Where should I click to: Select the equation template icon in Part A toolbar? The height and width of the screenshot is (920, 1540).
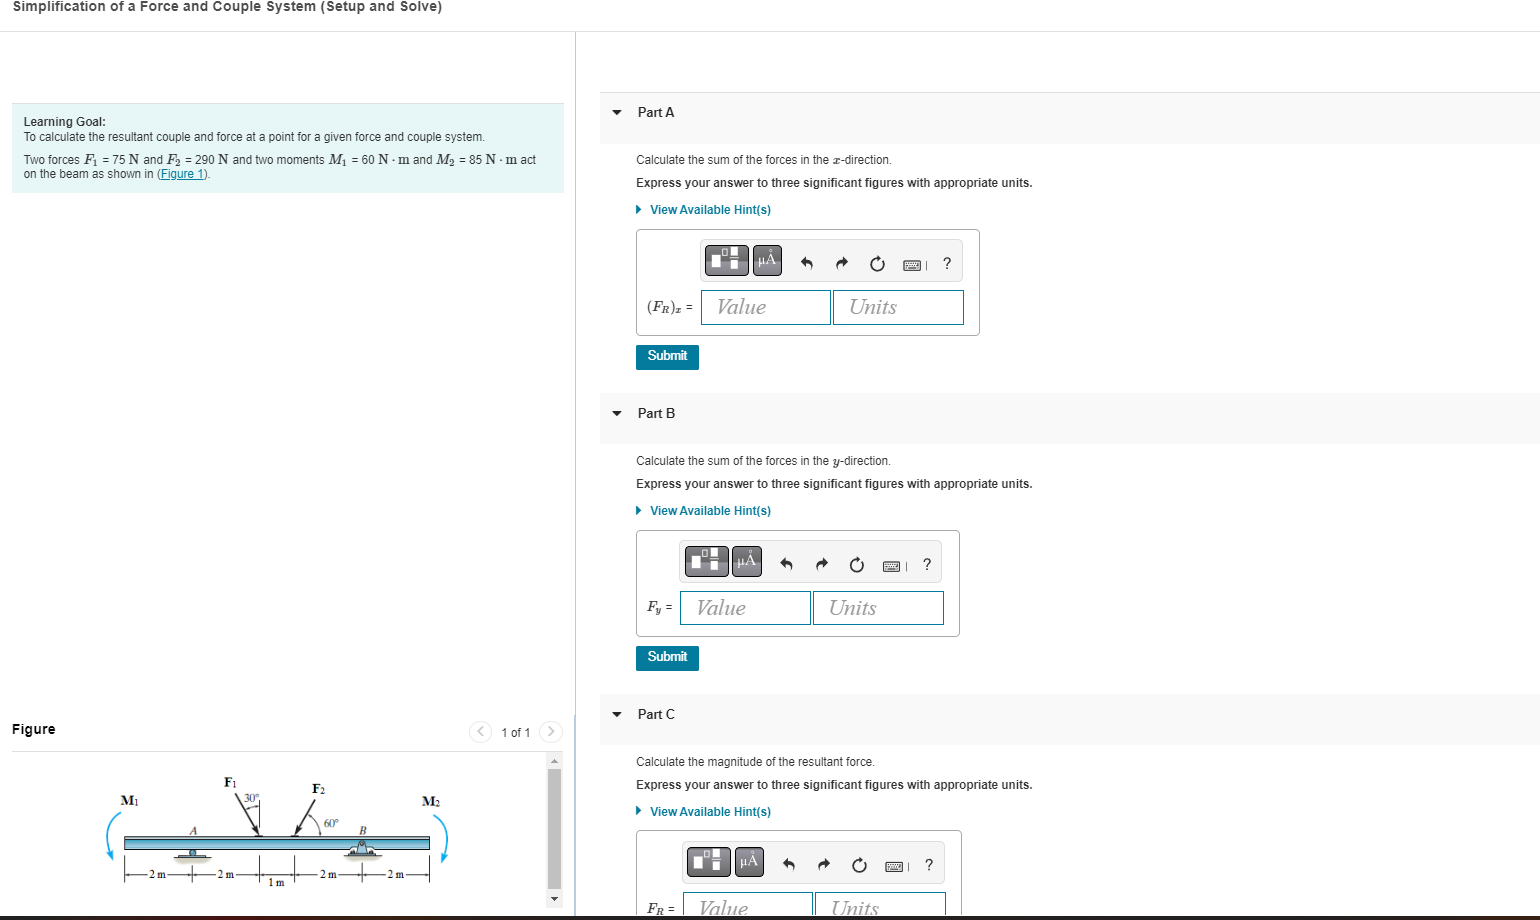[726, 260]
